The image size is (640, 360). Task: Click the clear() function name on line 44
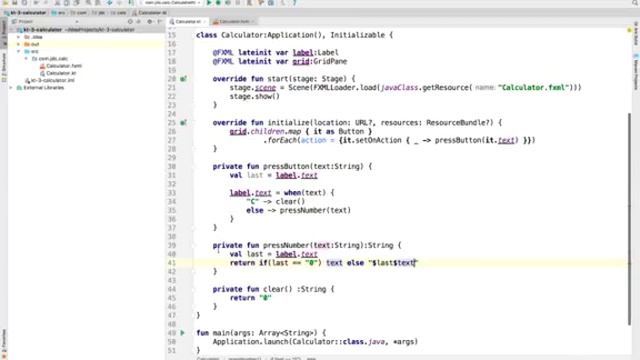click(273, 289)
